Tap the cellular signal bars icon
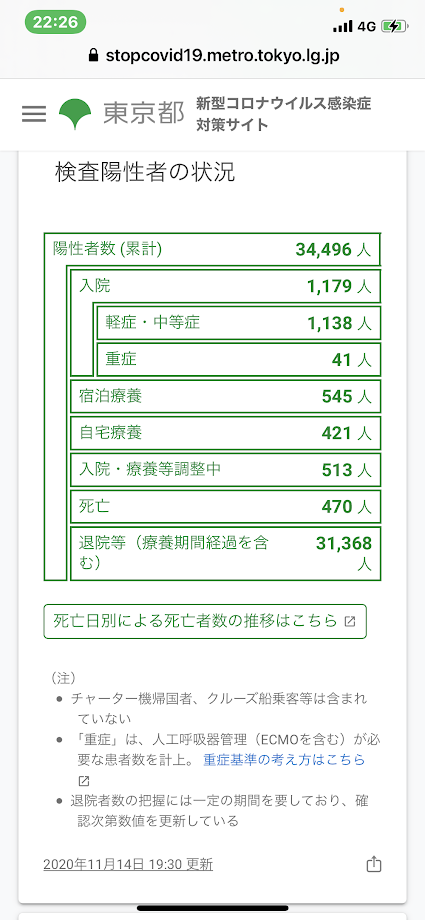 coord(343,26)
